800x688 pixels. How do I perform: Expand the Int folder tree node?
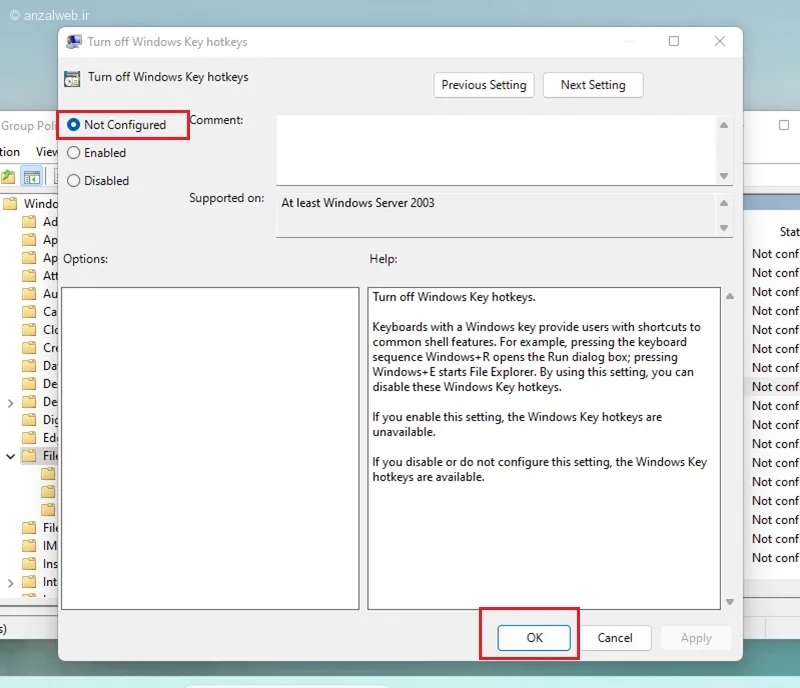[x=10, y=582]
